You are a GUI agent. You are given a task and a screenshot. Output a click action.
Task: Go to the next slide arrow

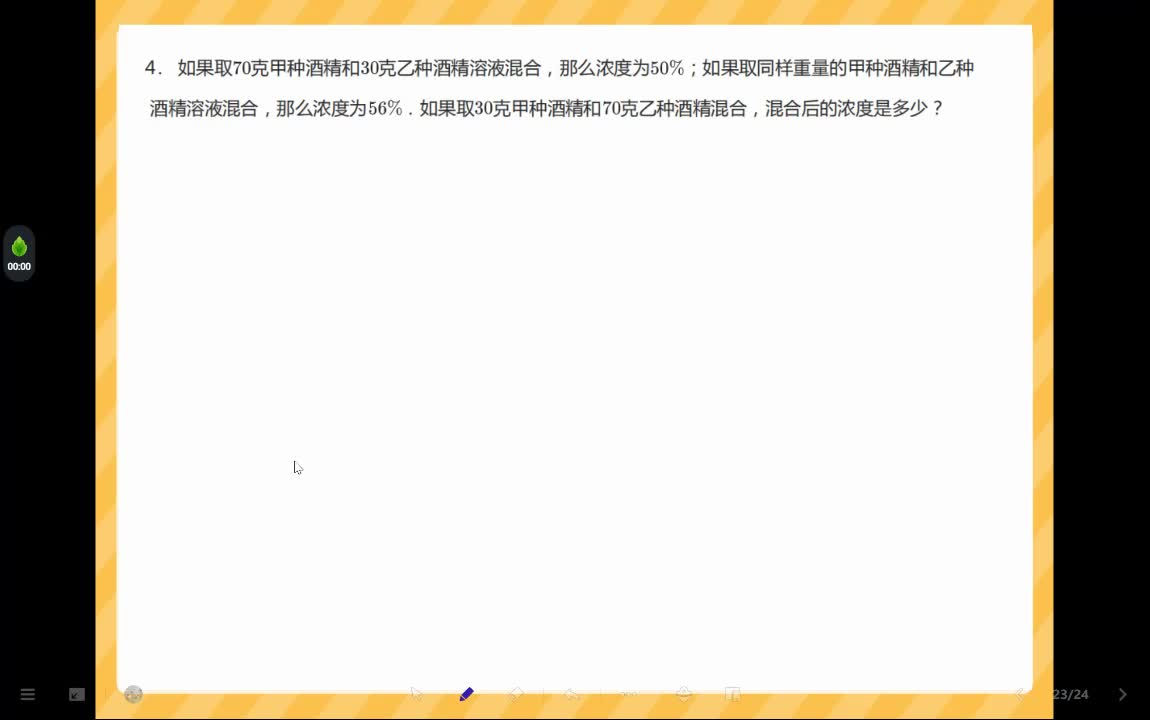(x=1123, y=694)
